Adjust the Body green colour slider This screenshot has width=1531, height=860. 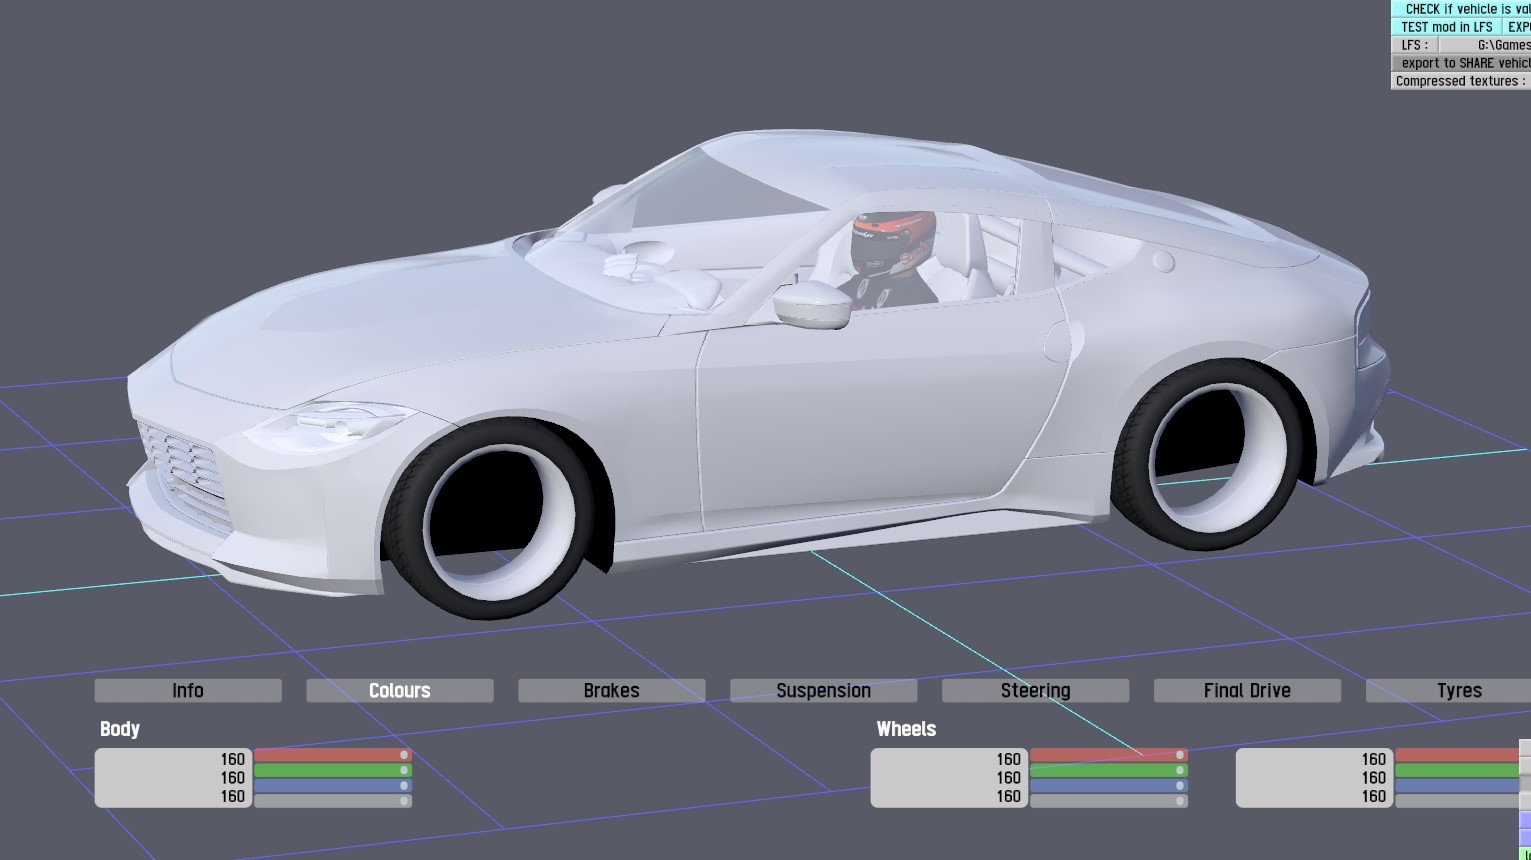(333, 770)
